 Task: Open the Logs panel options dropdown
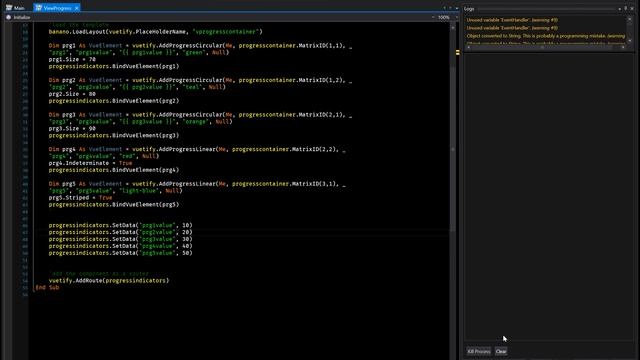click(x=620, y=9)
